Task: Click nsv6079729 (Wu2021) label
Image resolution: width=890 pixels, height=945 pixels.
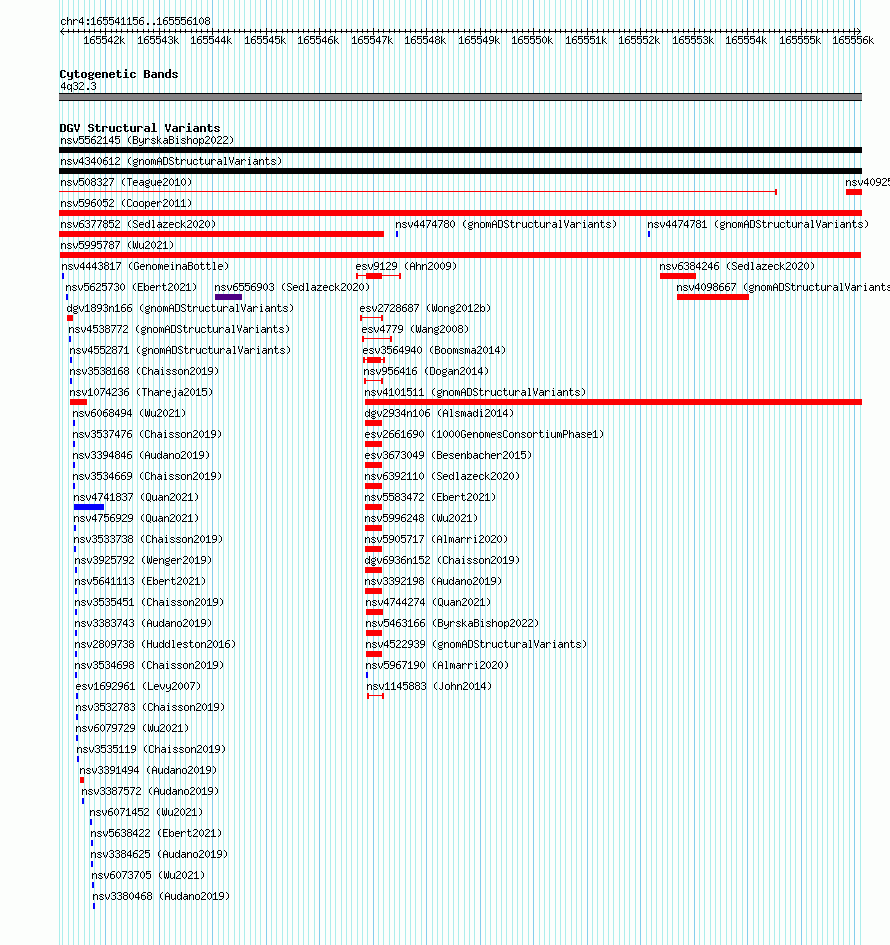Action: coord(133,729)
